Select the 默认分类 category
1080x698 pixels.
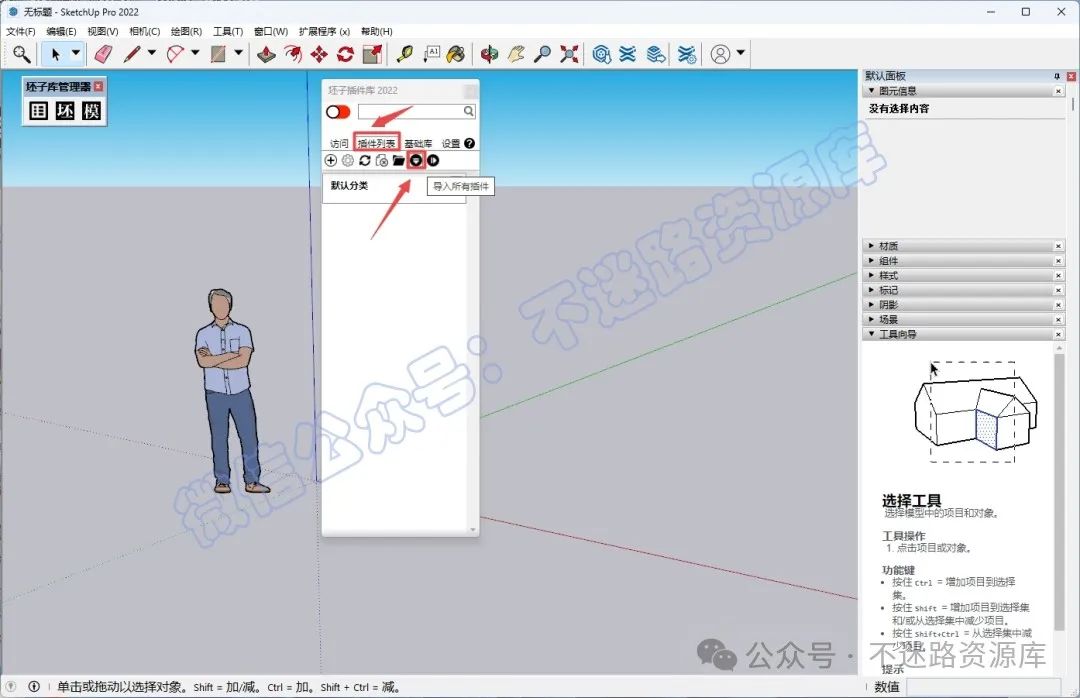tap(349, 185)
